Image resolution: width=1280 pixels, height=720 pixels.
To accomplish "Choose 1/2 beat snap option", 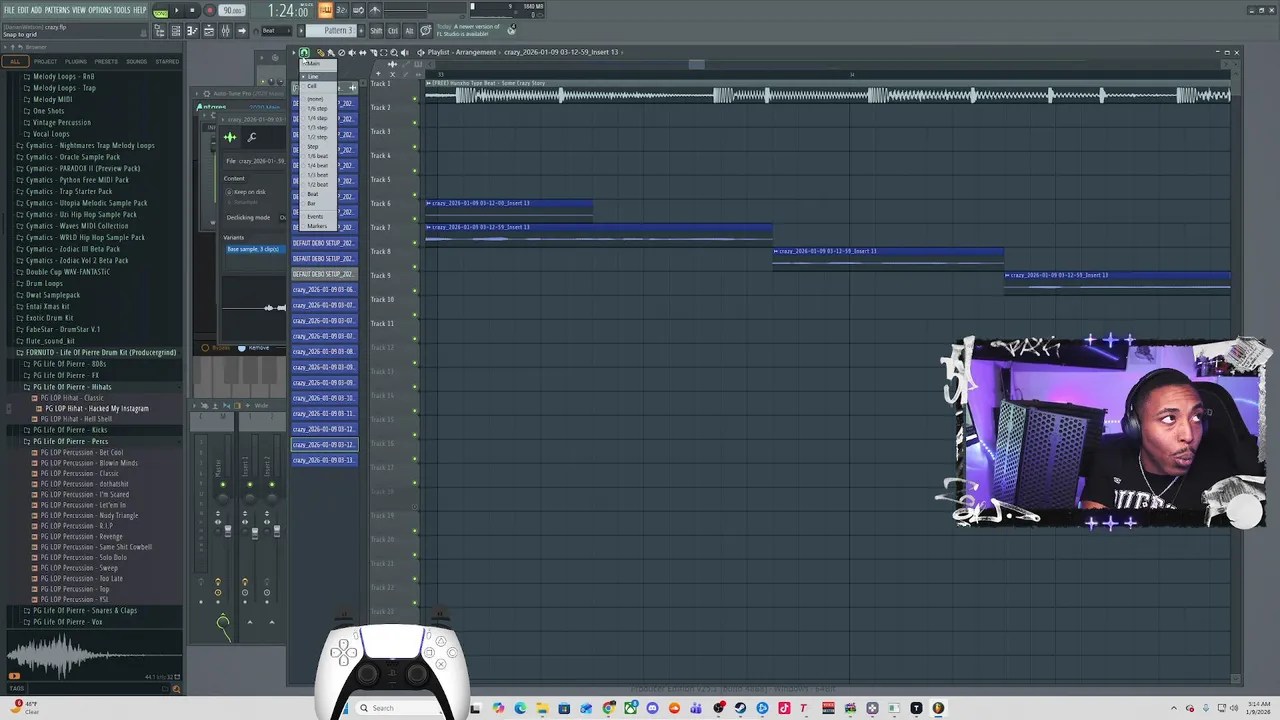I will (x=317, y=184).
